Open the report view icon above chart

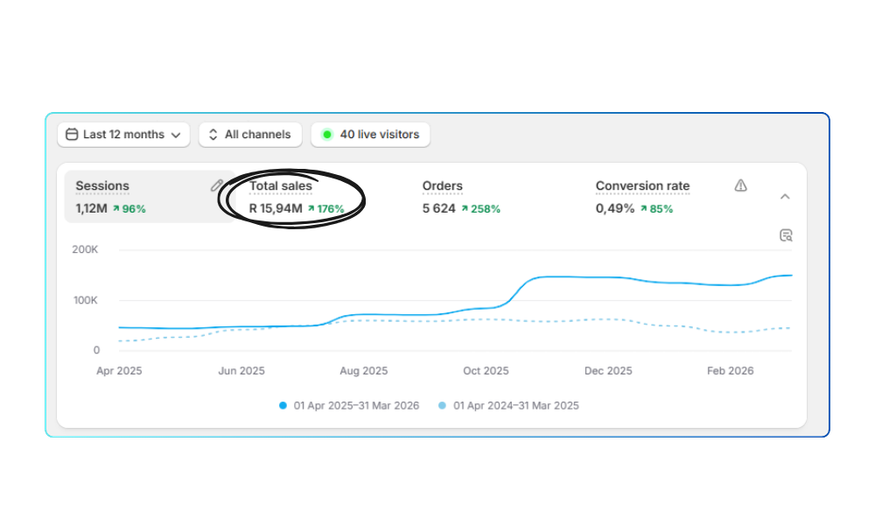coord(786,235)
